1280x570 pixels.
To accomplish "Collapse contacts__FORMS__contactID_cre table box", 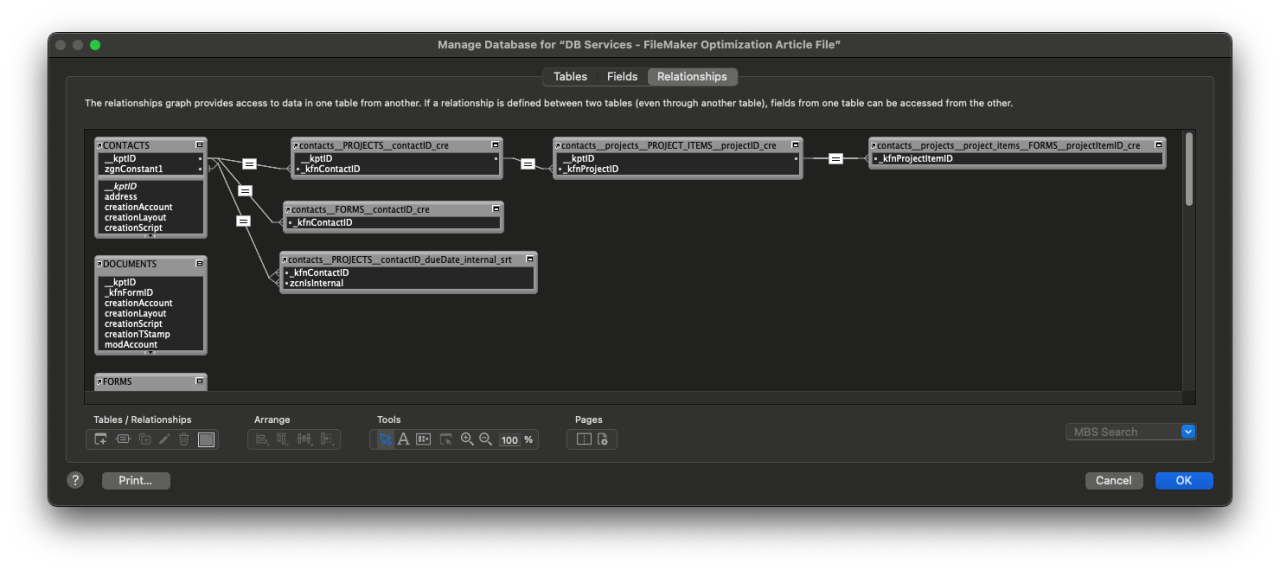I will tap(495, 209).
